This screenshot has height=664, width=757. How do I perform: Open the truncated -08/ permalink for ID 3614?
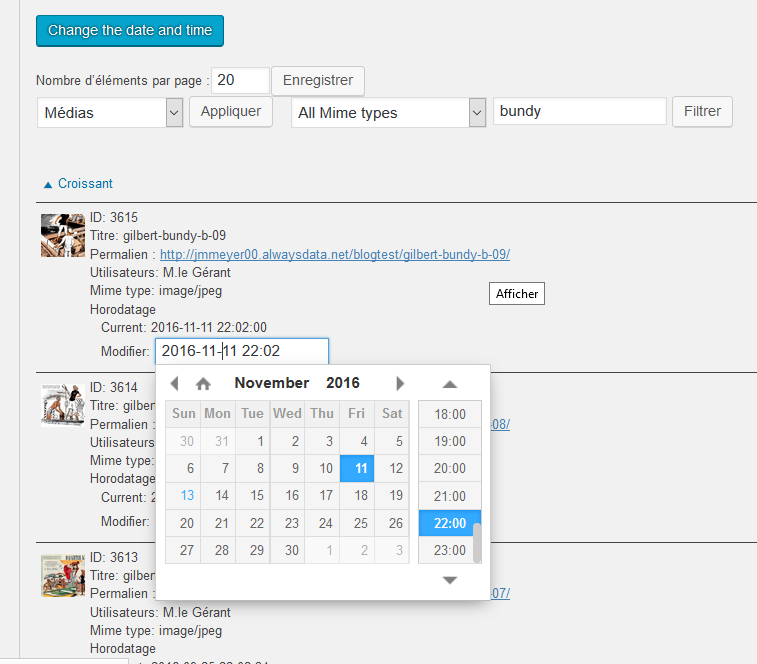(501, 424)
